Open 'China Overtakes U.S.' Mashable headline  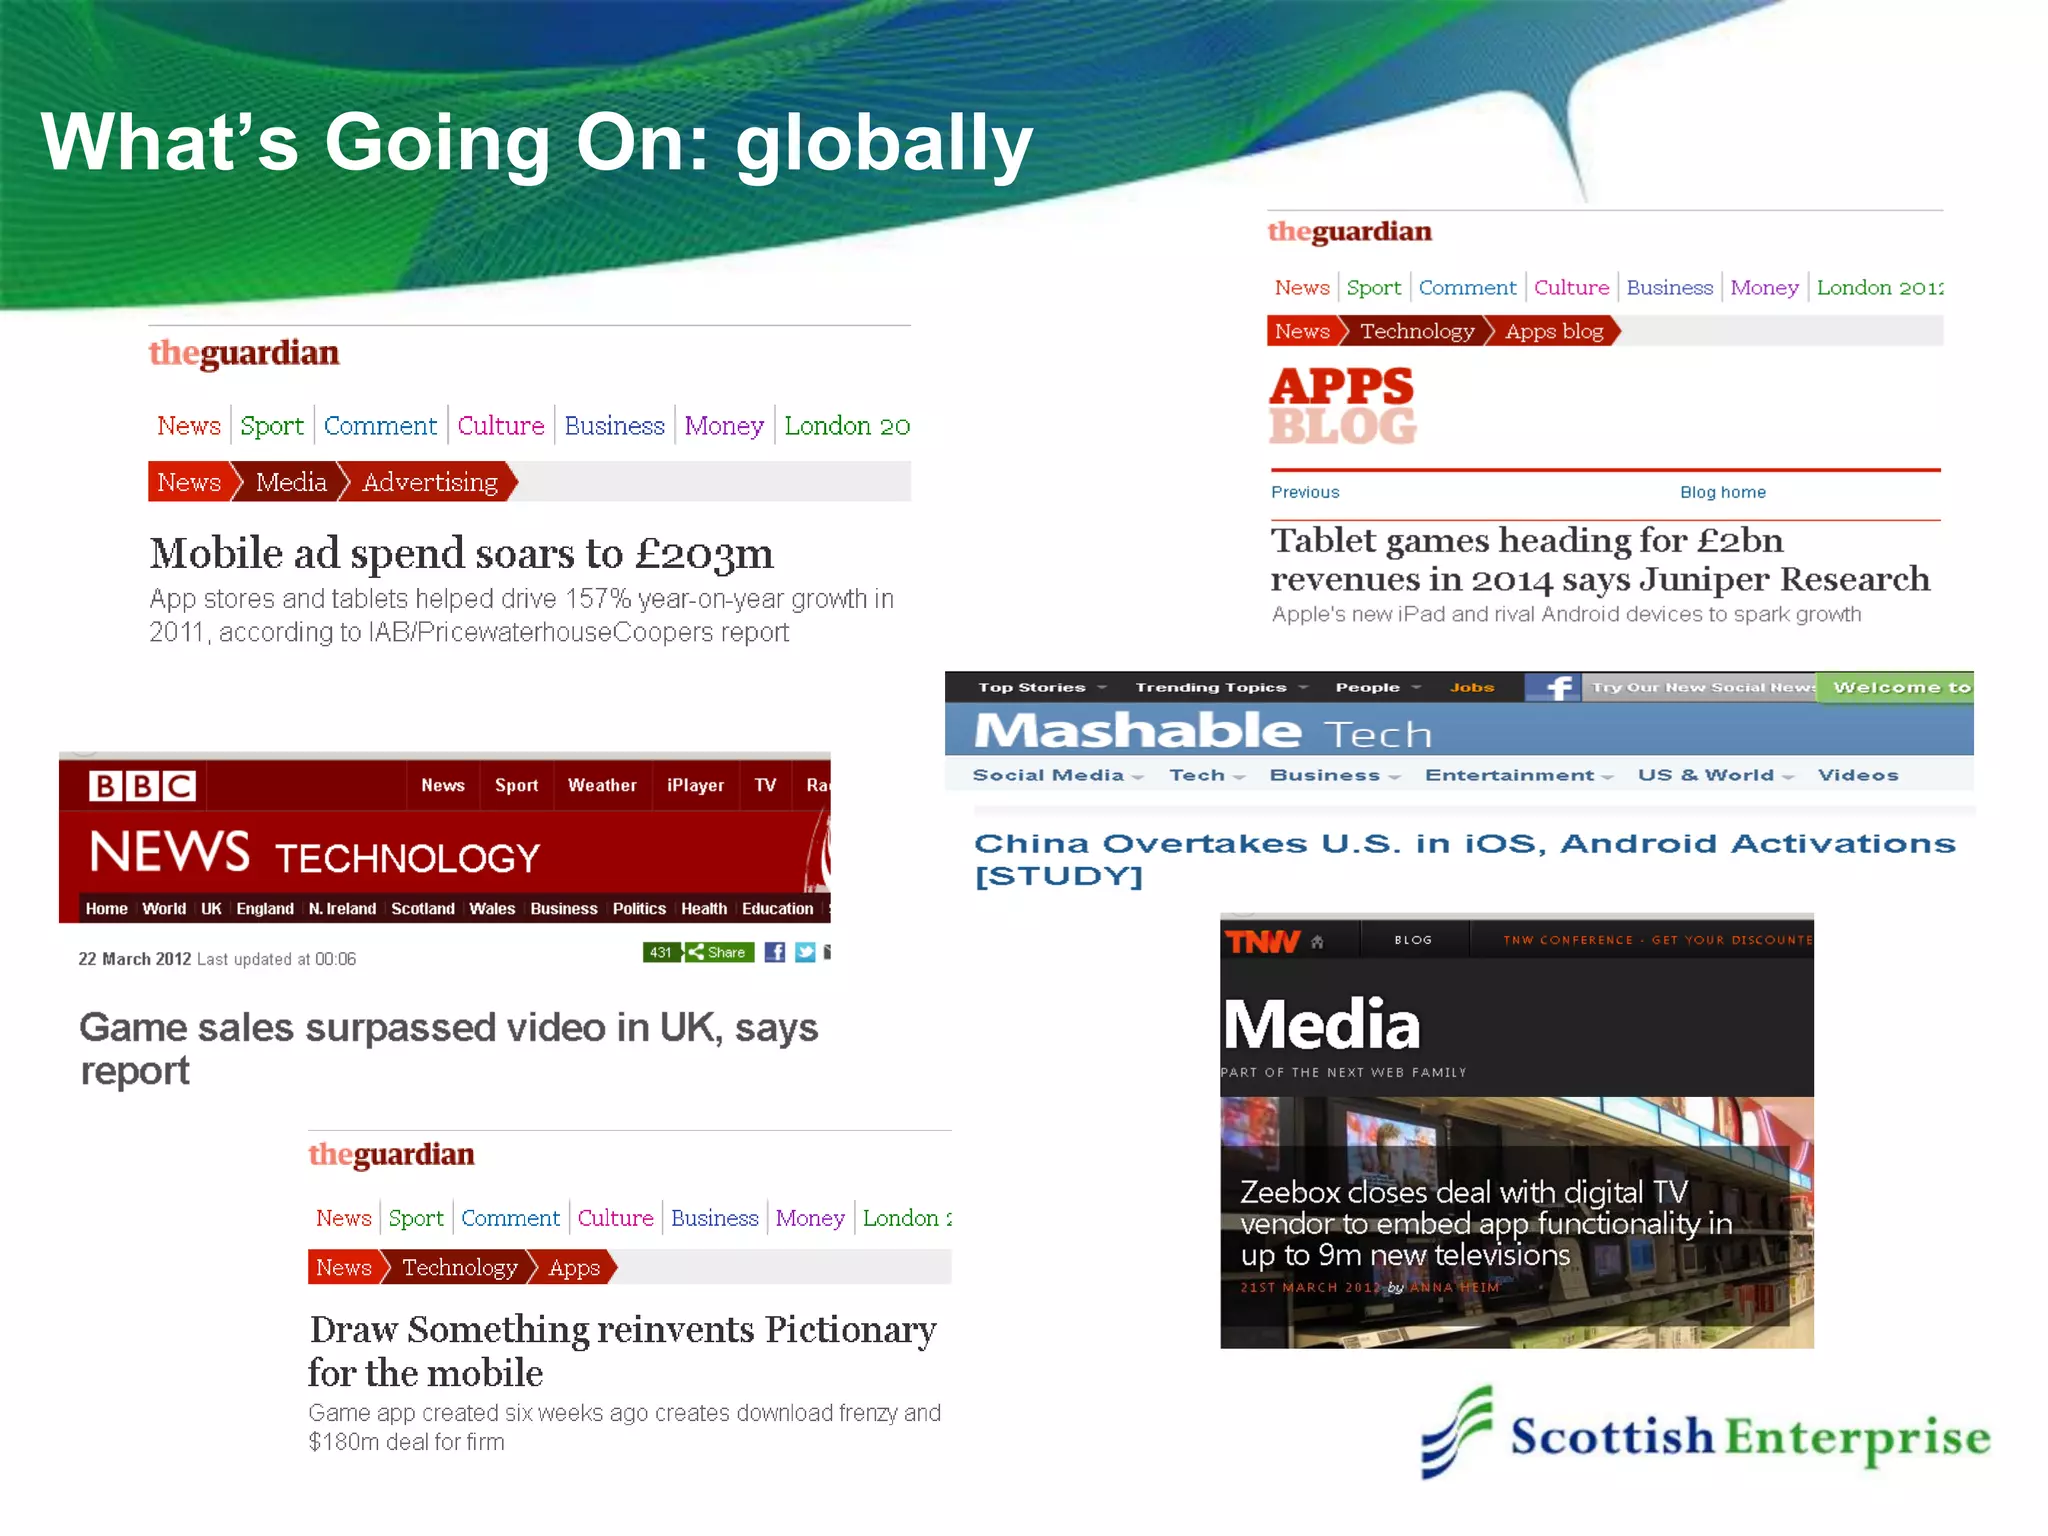(1465, 859)
